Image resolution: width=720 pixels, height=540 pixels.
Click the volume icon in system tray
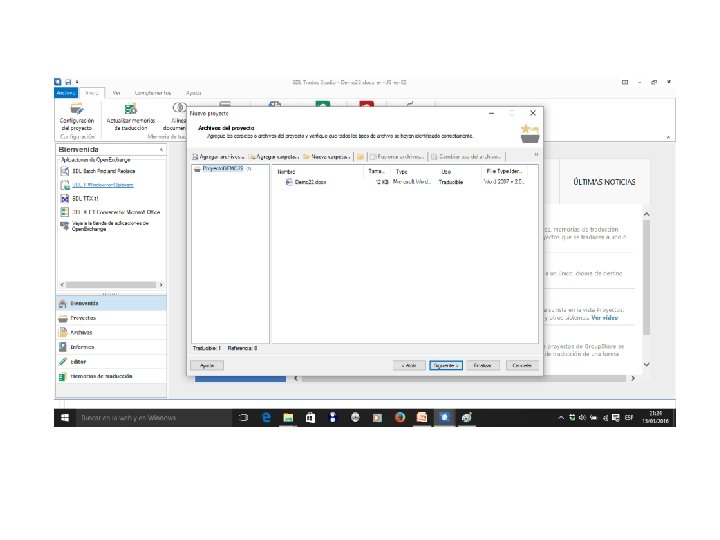[583, 418]
